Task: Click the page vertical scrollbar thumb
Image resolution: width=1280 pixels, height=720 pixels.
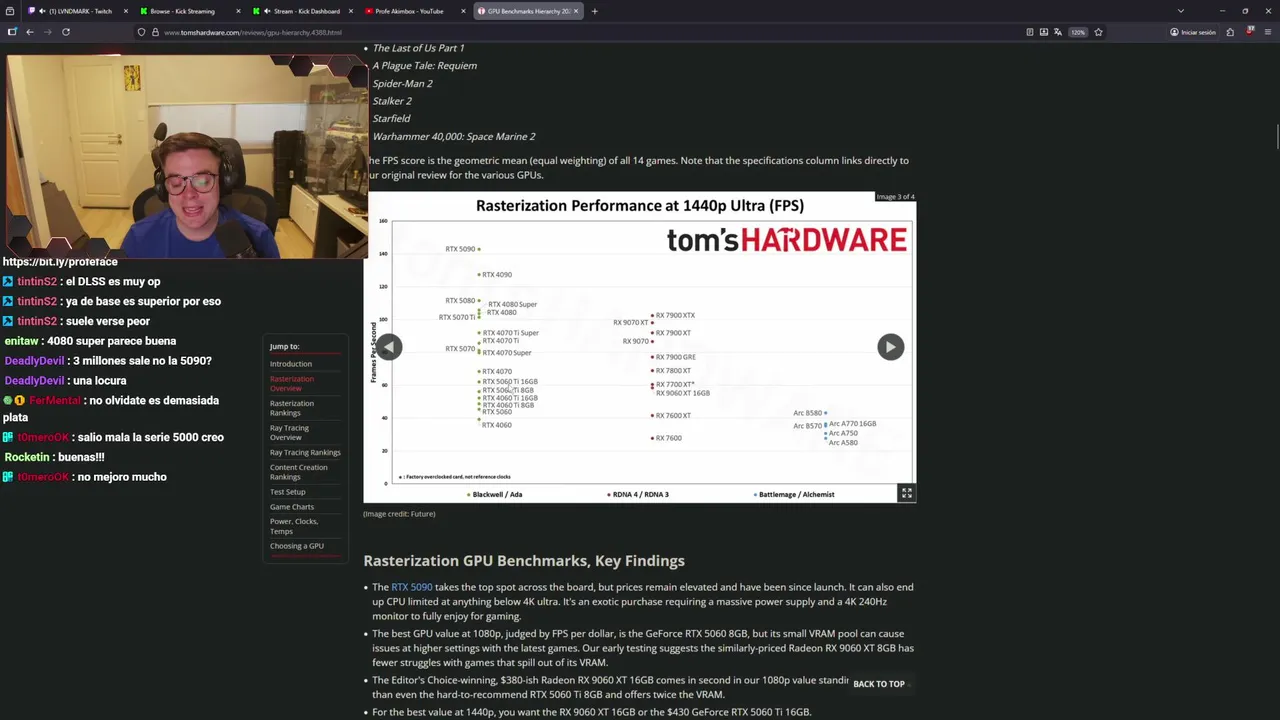Action: click(x=1276, y=137)
